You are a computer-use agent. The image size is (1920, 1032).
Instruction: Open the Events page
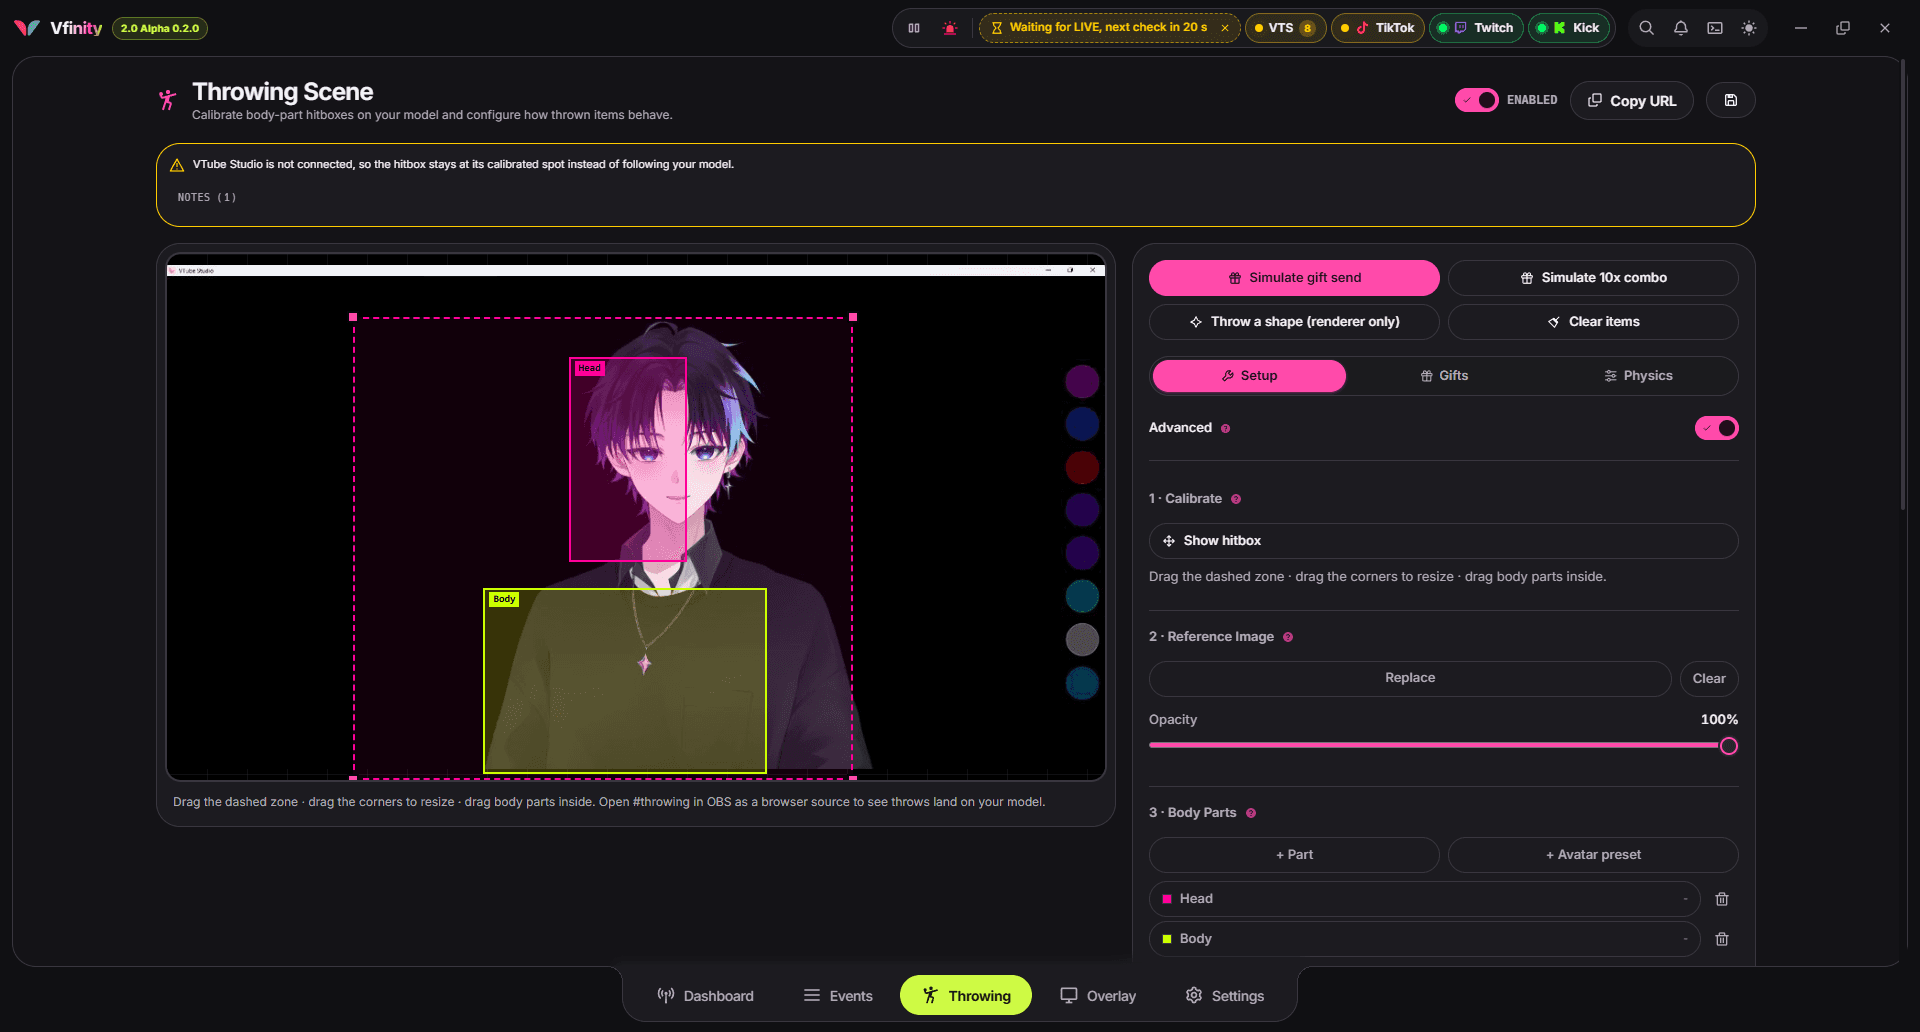point(838,996)
